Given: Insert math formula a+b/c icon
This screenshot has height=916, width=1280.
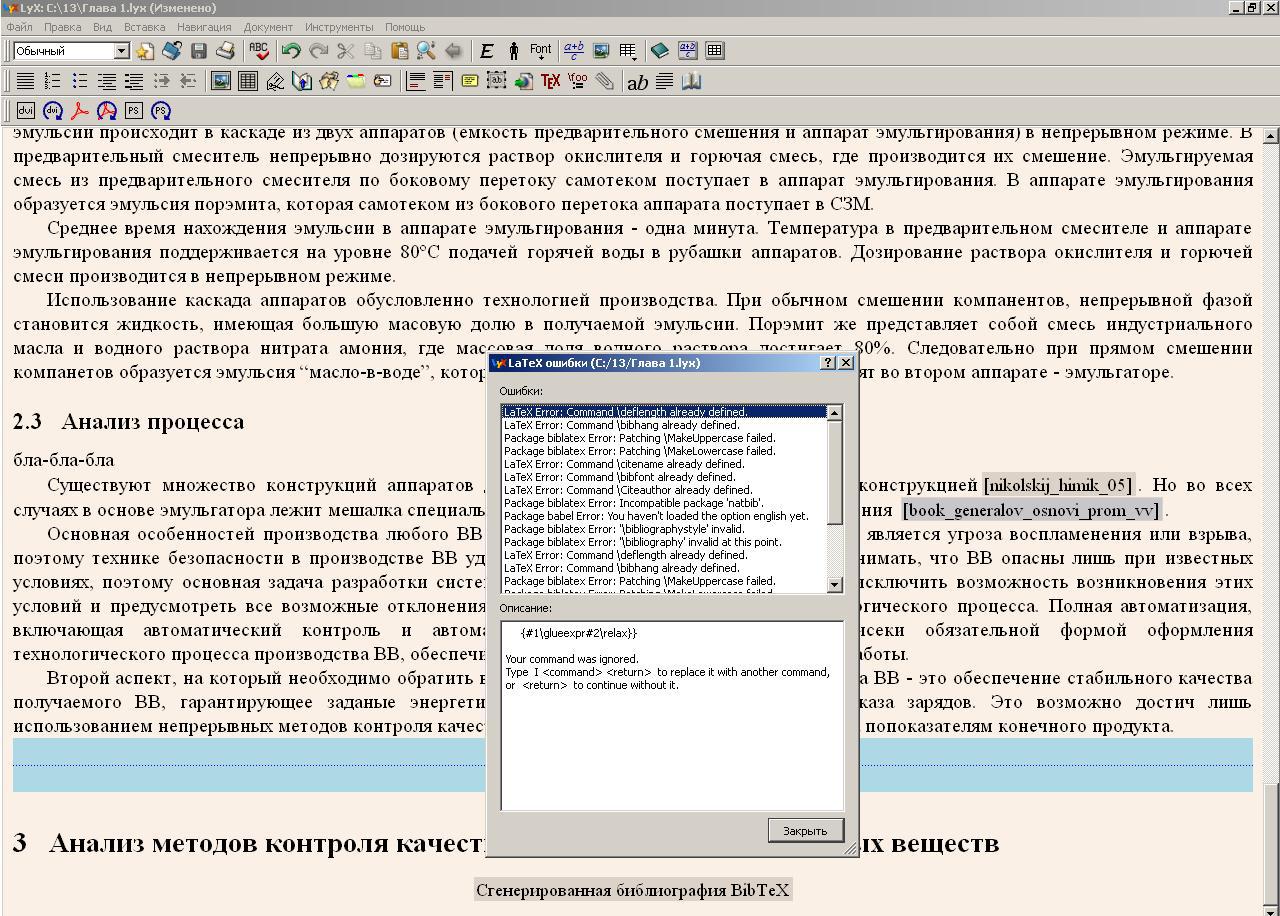Looking at the screenshot, I should click(574, 51).
